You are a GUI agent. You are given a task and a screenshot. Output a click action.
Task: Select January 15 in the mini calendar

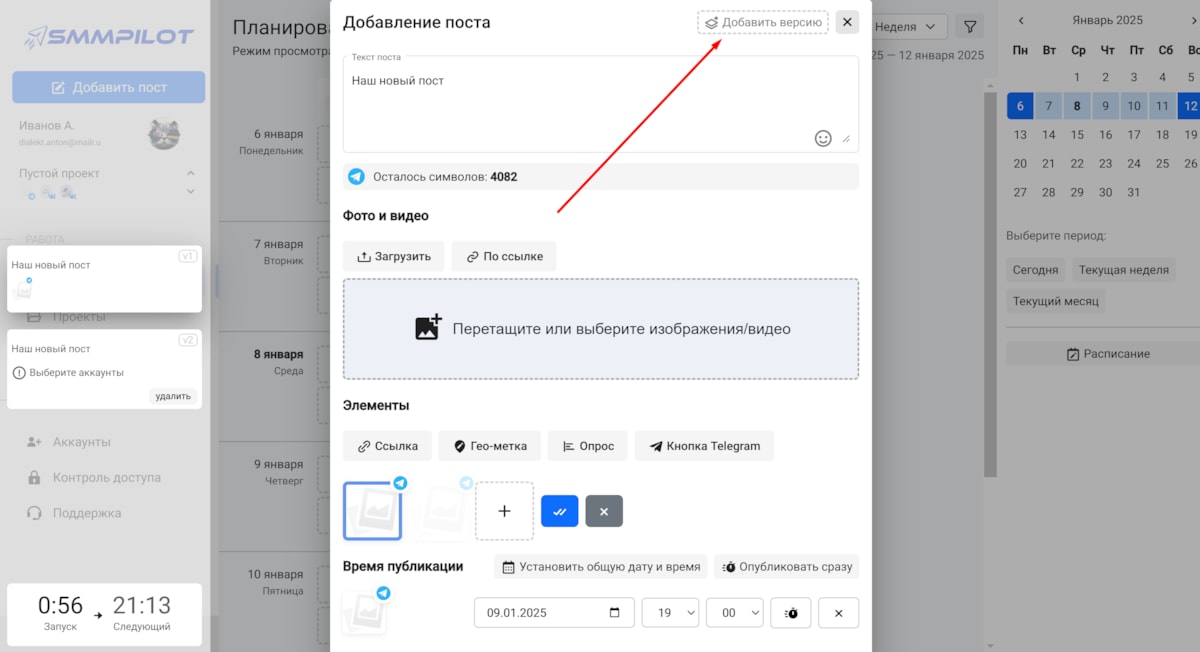coord(1077,135)
